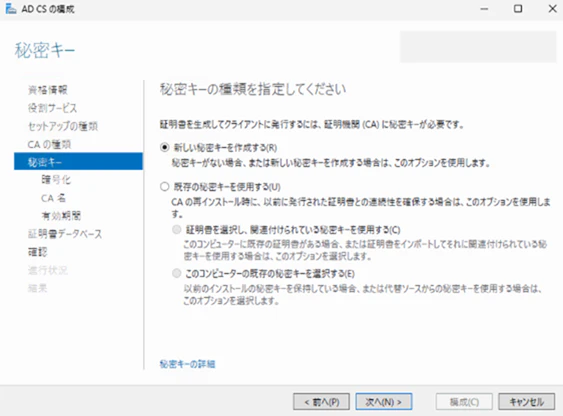Open 秘密キーの詳細 link
563x416 pixels.
pos(187,364)
